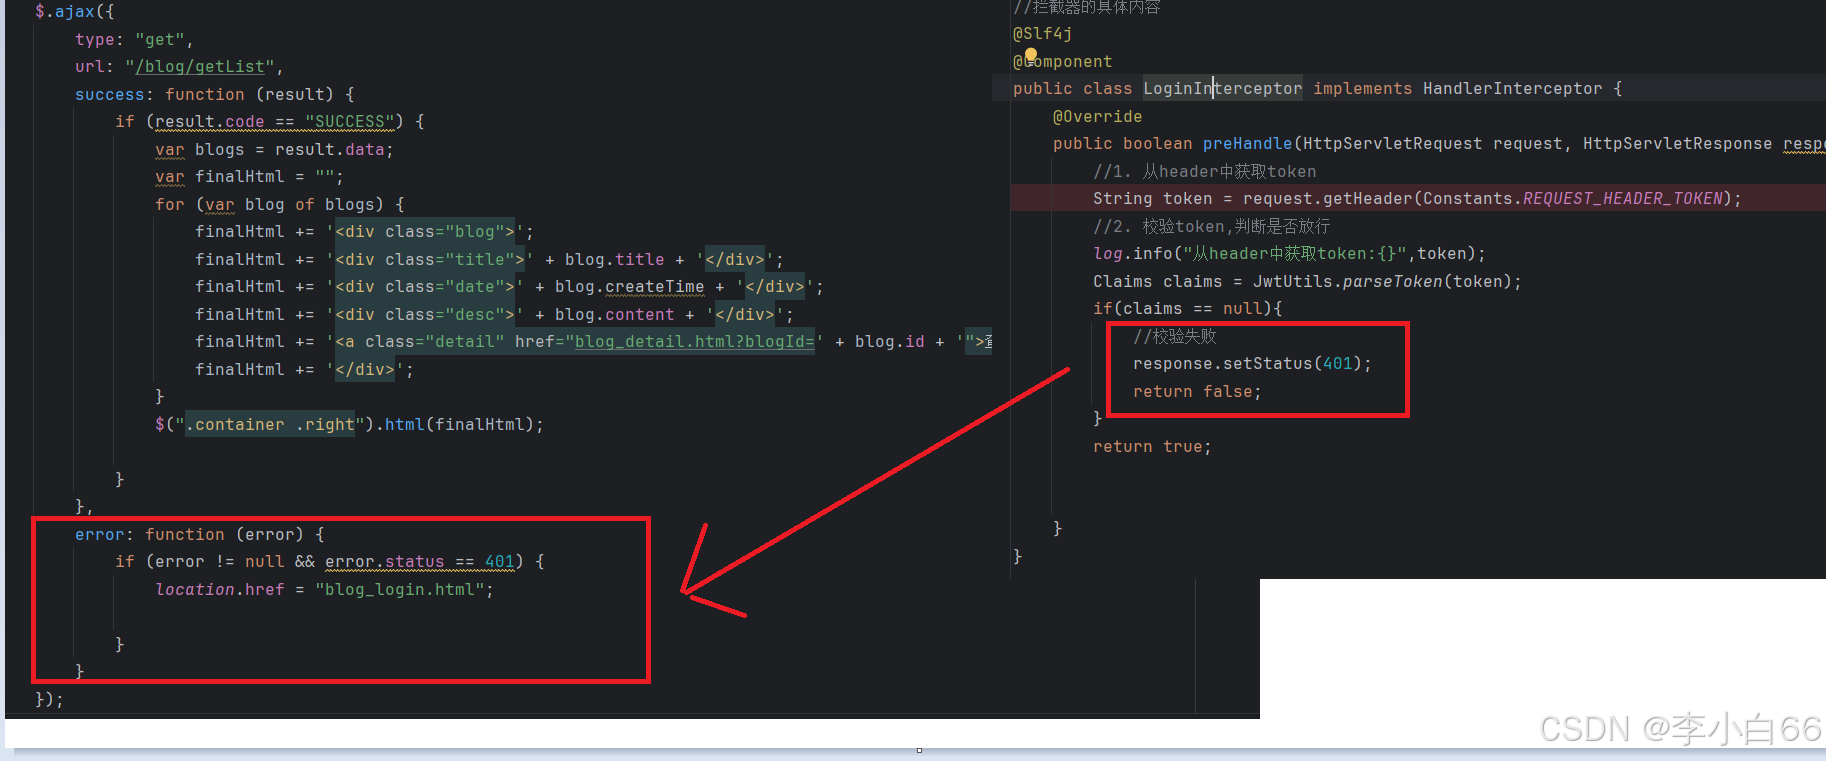Open the blog_detail.html?blogId= href link
Screen dimensions: 1826x761
point(694,342)
